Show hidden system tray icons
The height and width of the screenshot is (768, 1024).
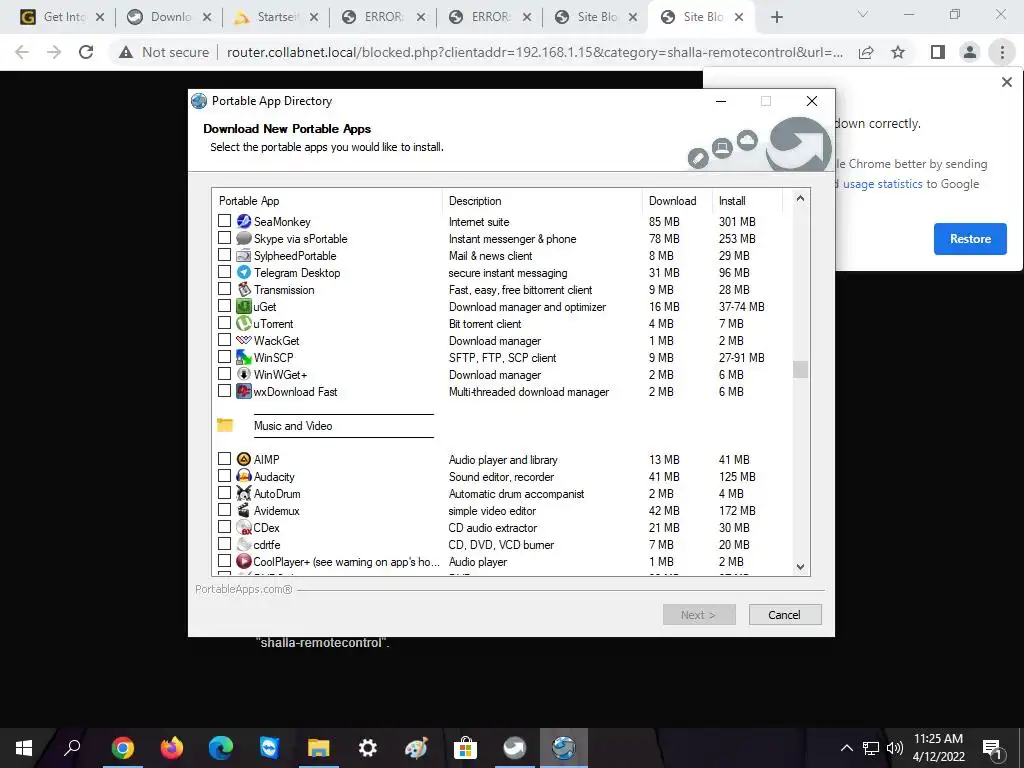[x=846, y=748]
